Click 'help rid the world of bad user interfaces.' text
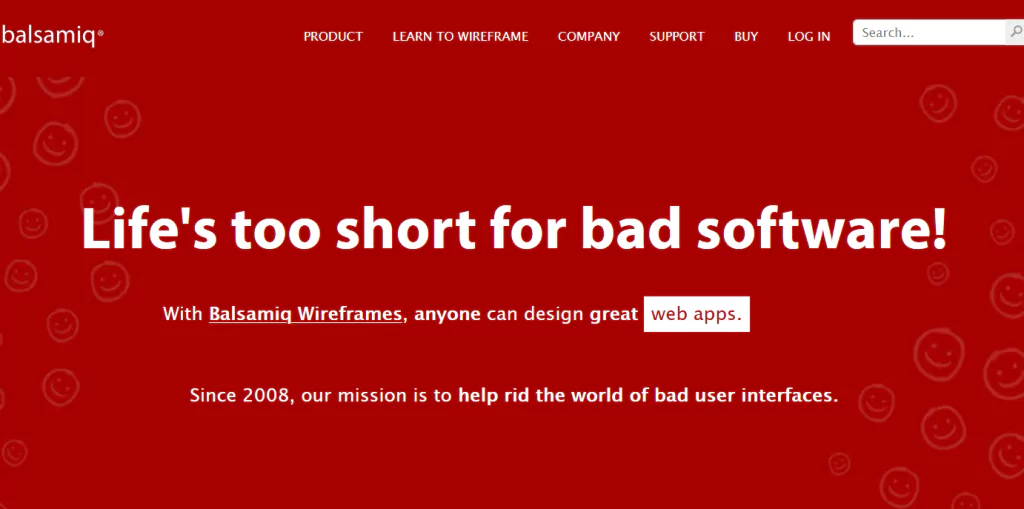The image size is (1024, 509). click(x=648, y=395)
